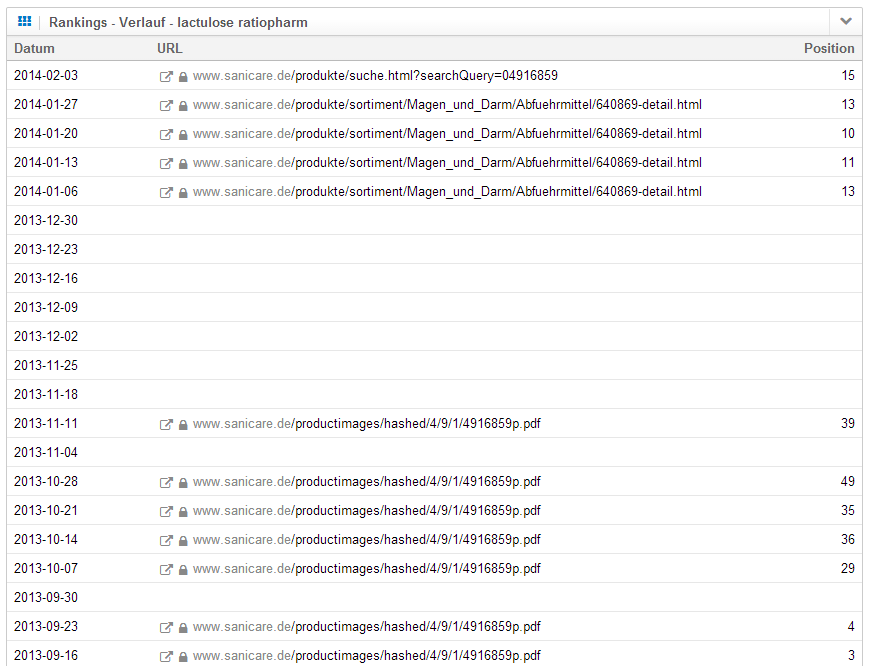Screen dimensions: 870x666
Task: Click the URL column header
Action: [x=170, y=48]
